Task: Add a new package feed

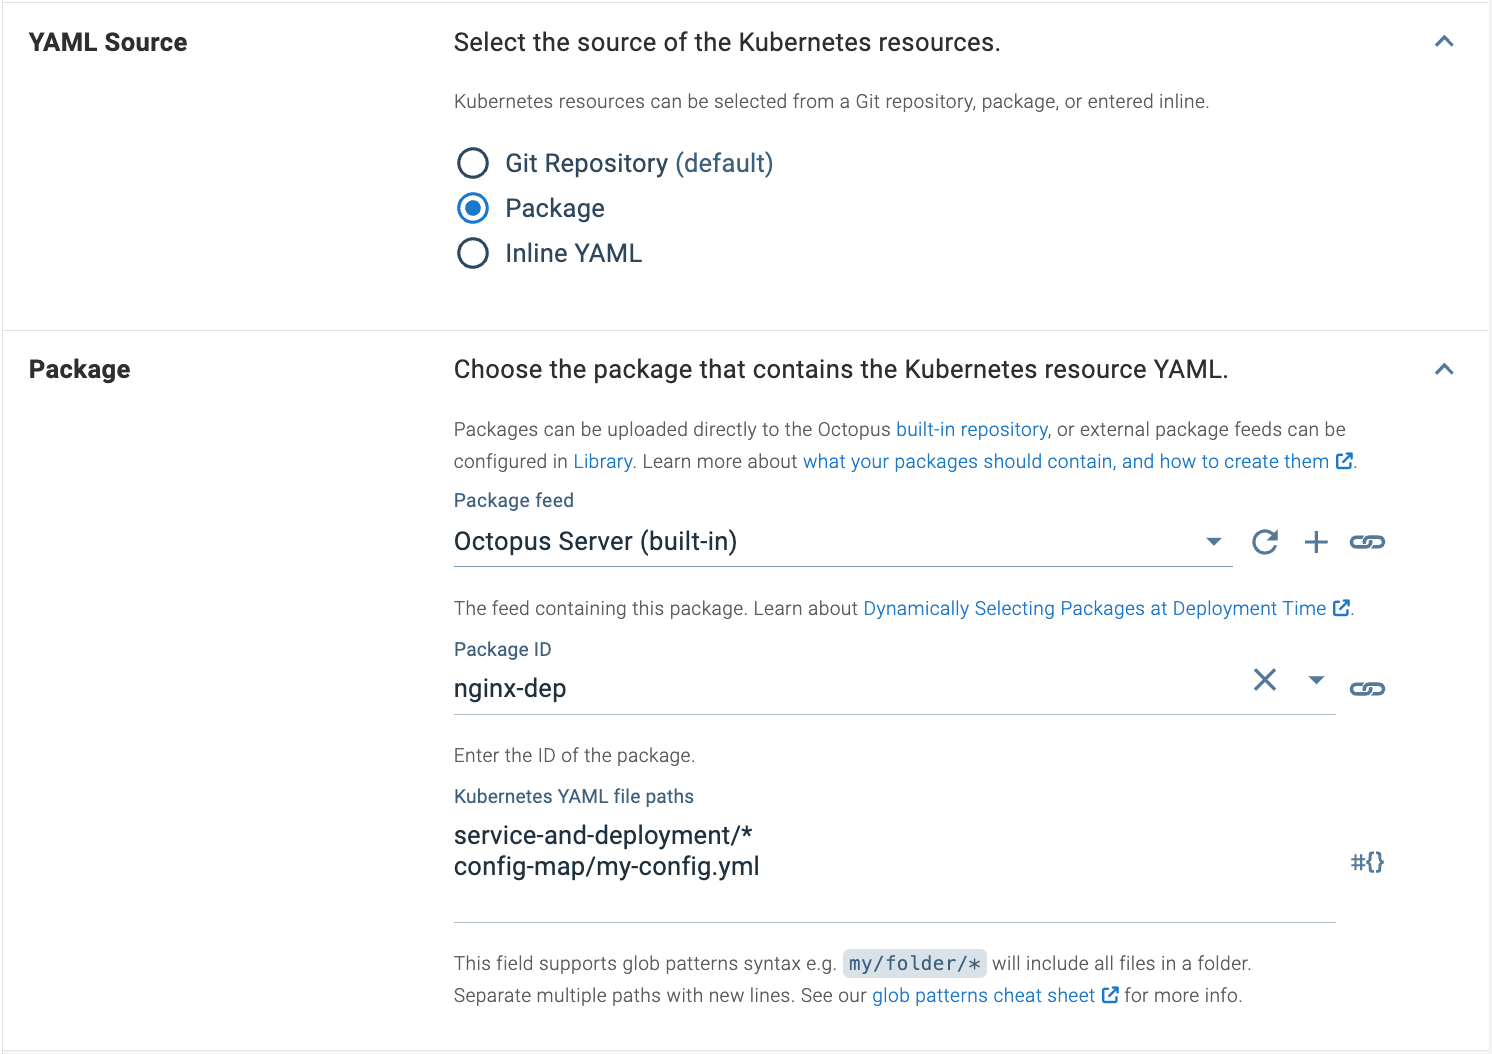Action: coord(1316,541)
